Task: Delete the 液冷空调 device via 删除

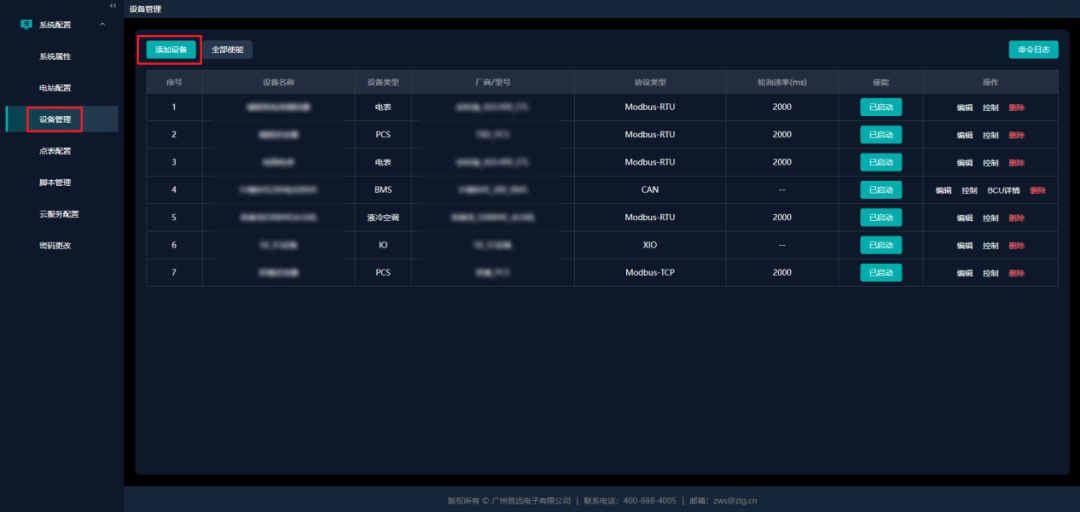Action: coord(1017,218)
